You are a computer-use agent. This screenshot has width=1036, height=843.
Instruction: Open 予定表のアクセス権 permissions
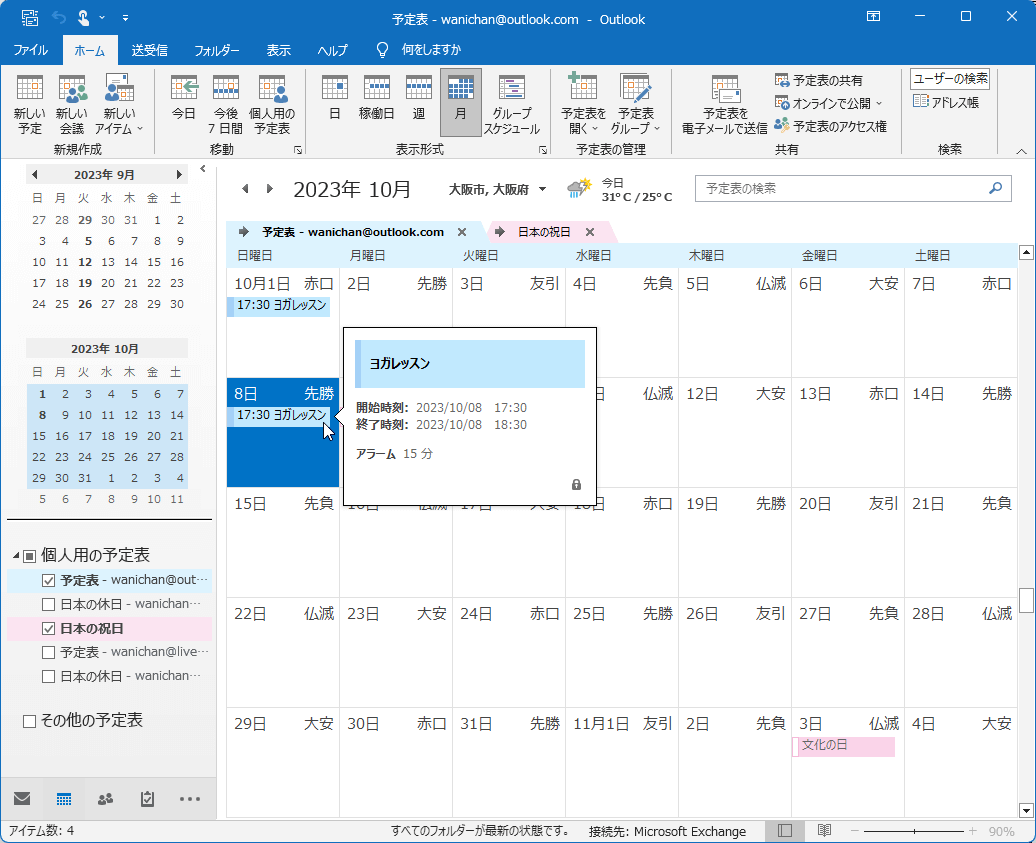[x=830, y=126]
